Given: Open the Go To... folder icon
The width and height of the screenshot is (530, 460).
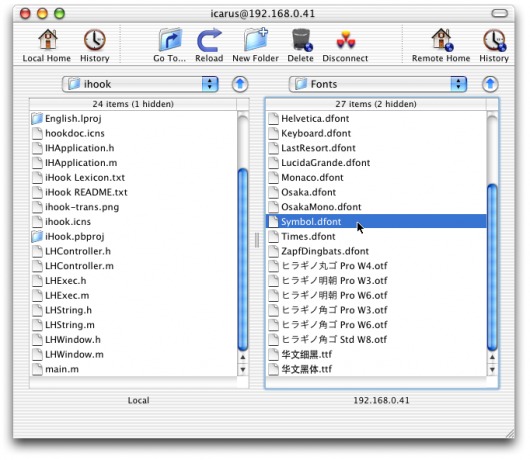Looking at the screenshot, I should point(170,40).
